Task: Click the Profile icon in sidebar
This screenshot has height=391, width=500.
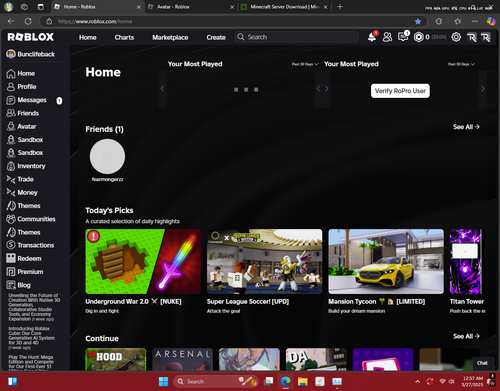Action: click(x=11, y=87)
